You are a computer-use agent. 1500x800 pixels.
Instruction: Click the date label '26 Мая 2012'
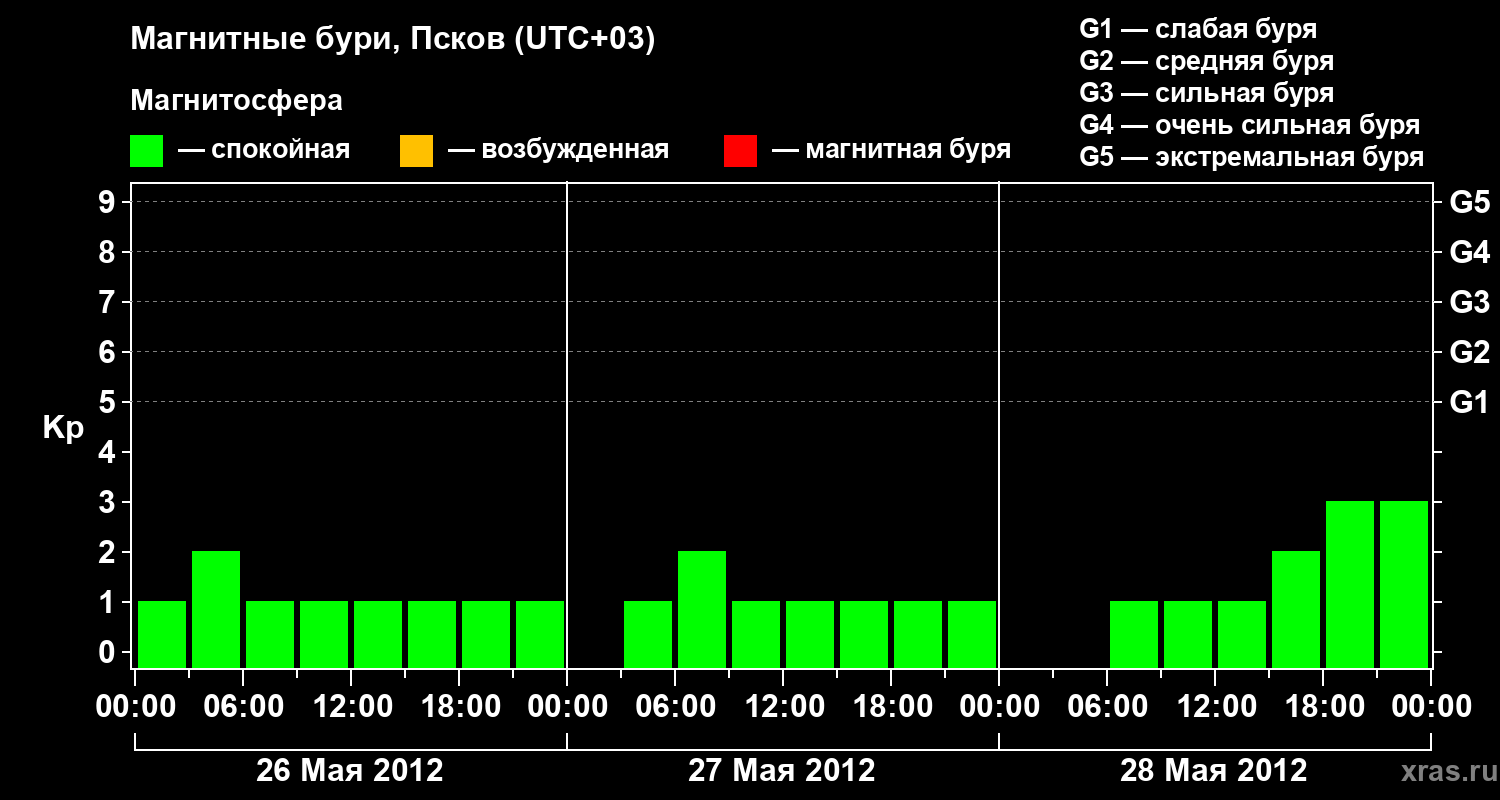pos(349,770)
